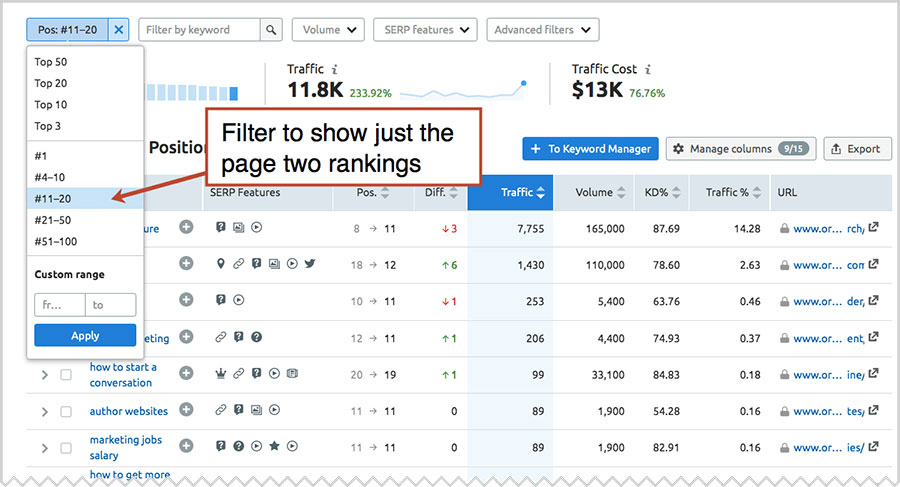Viewport: 900px width, 487px height.
Task: Remove the Pos: #11–20 filter with the X
Action: 118,30
